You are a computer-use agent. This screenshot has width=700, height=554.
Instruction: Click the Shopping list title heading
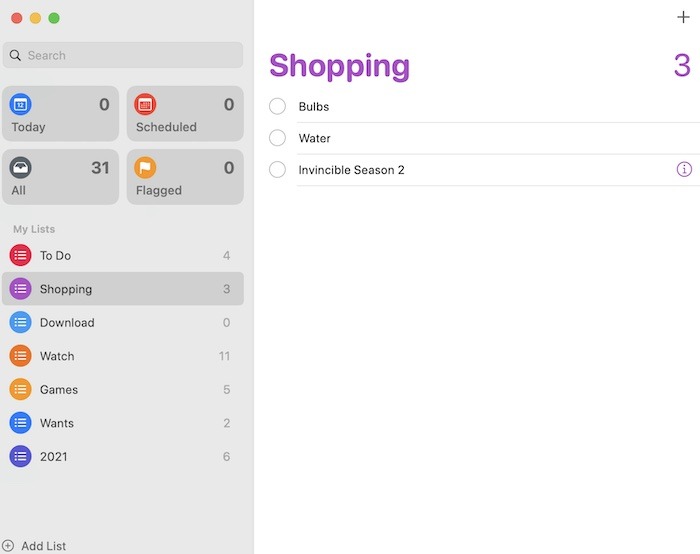[339, 65]
